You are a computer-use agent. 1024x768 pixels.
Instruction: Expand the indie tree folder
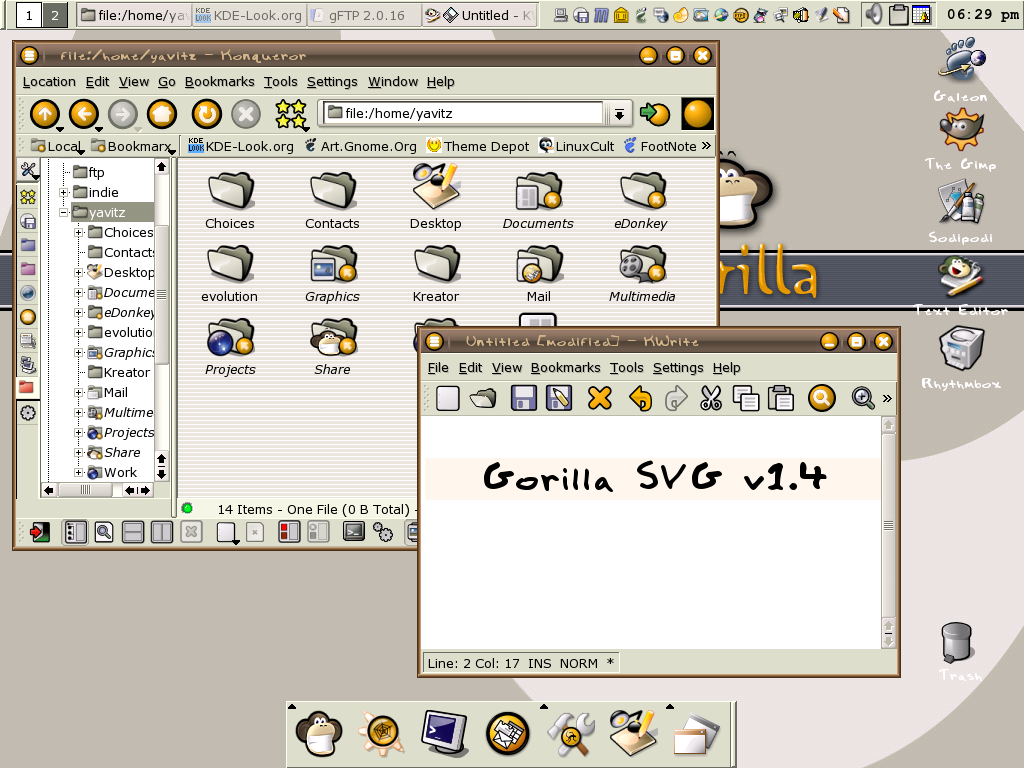point(64,193)
